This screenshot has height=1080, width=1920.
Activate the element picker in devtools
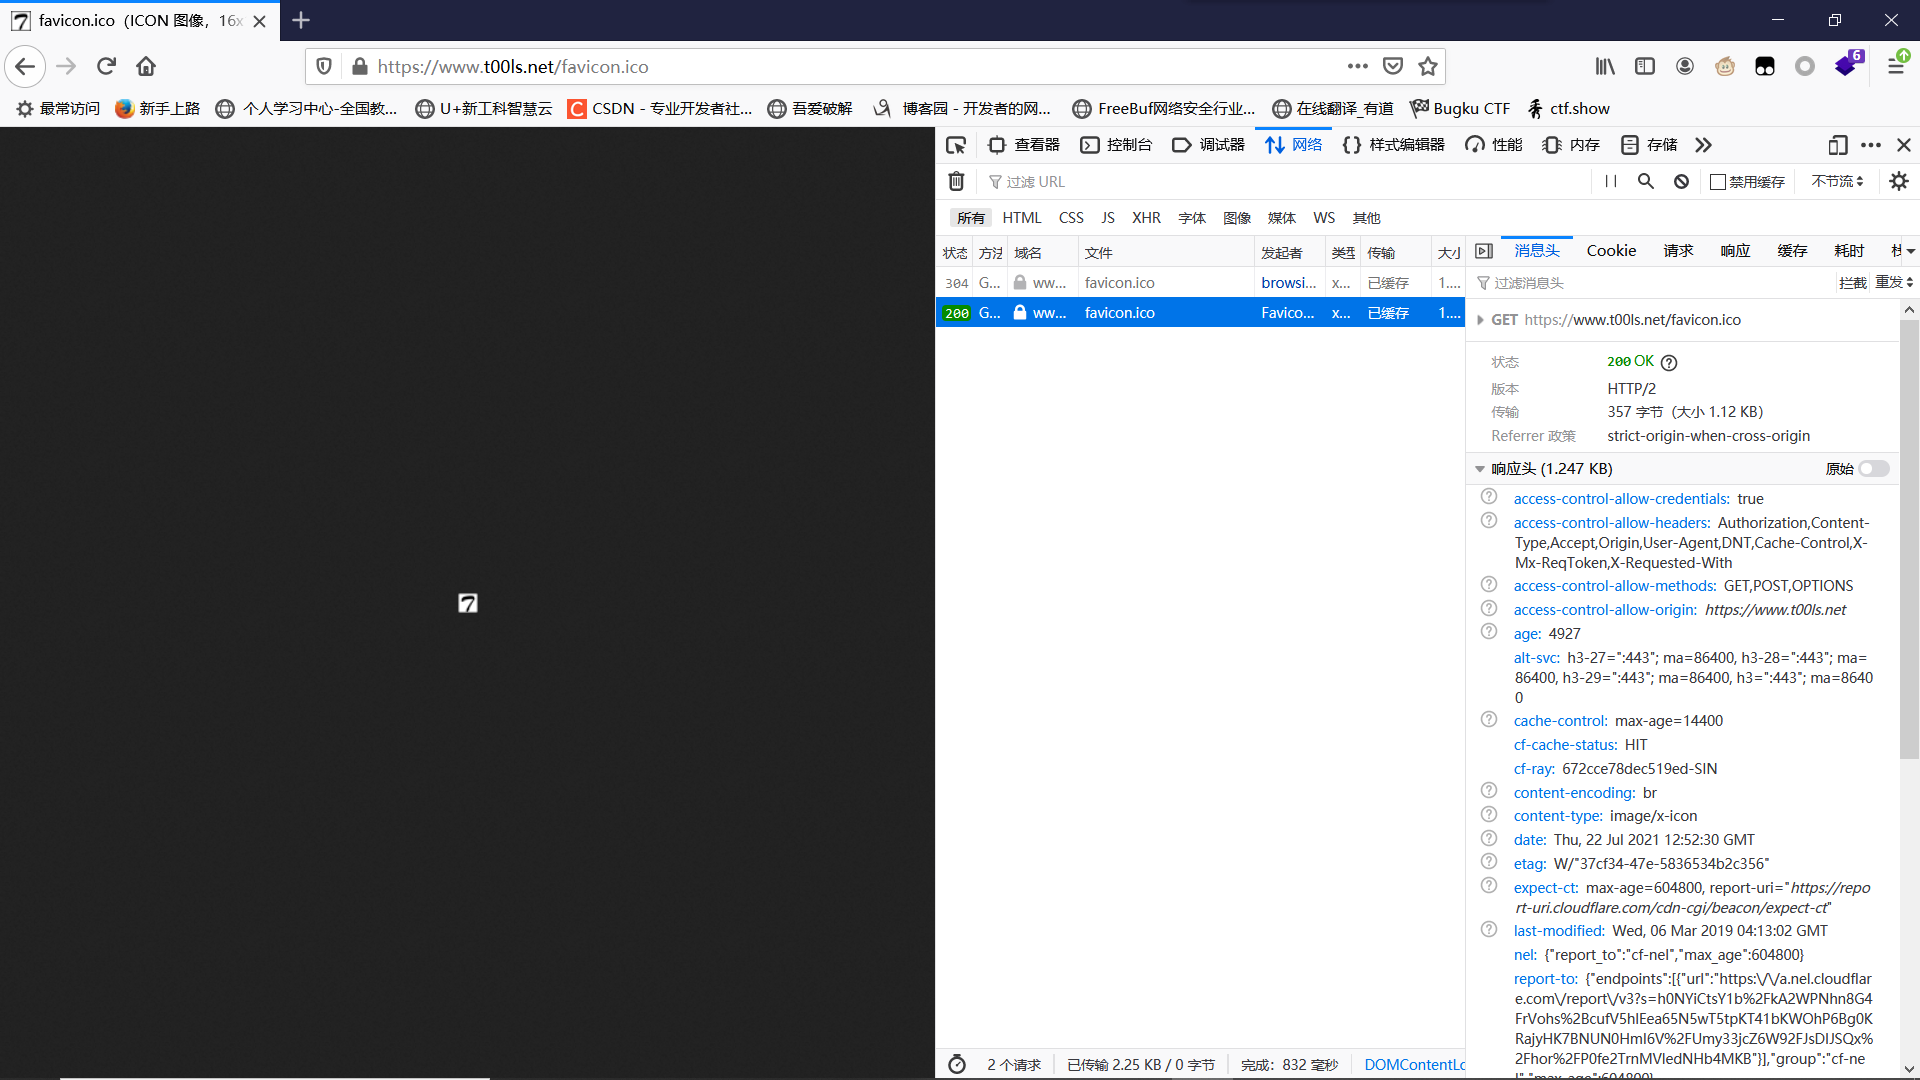coord(956,145)
